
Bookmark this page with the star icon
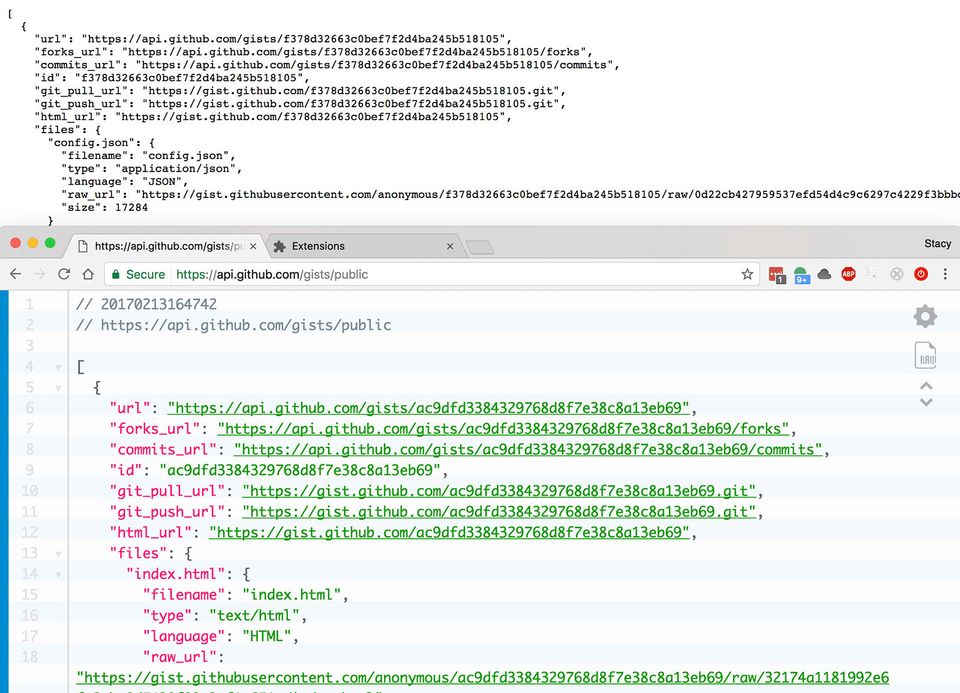pos(747,274)
